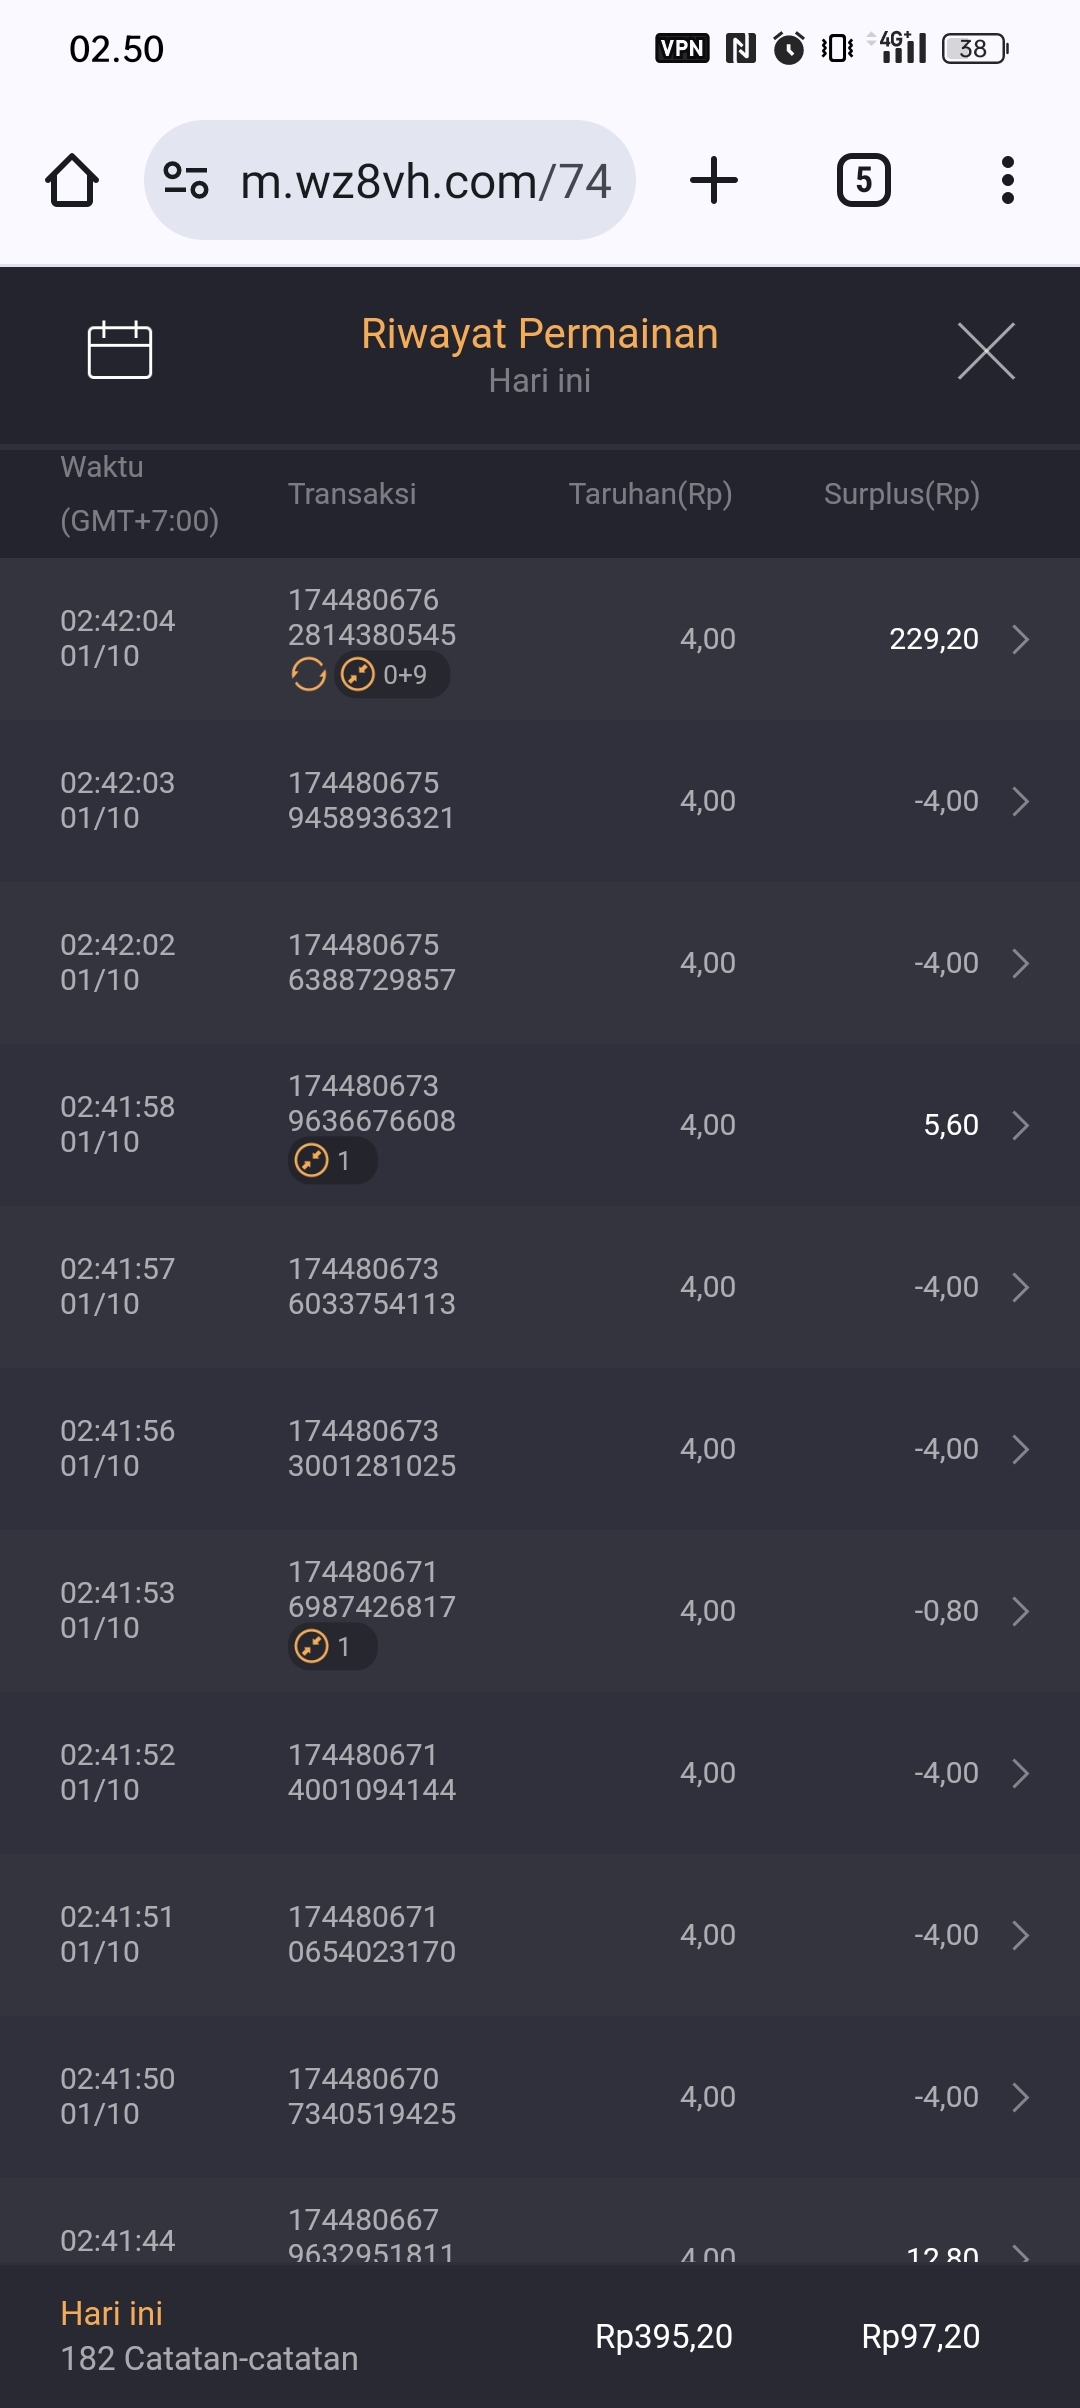Close the Riwayat Permainan panel
The image size is (1080, 2408).
pos(986,351)
